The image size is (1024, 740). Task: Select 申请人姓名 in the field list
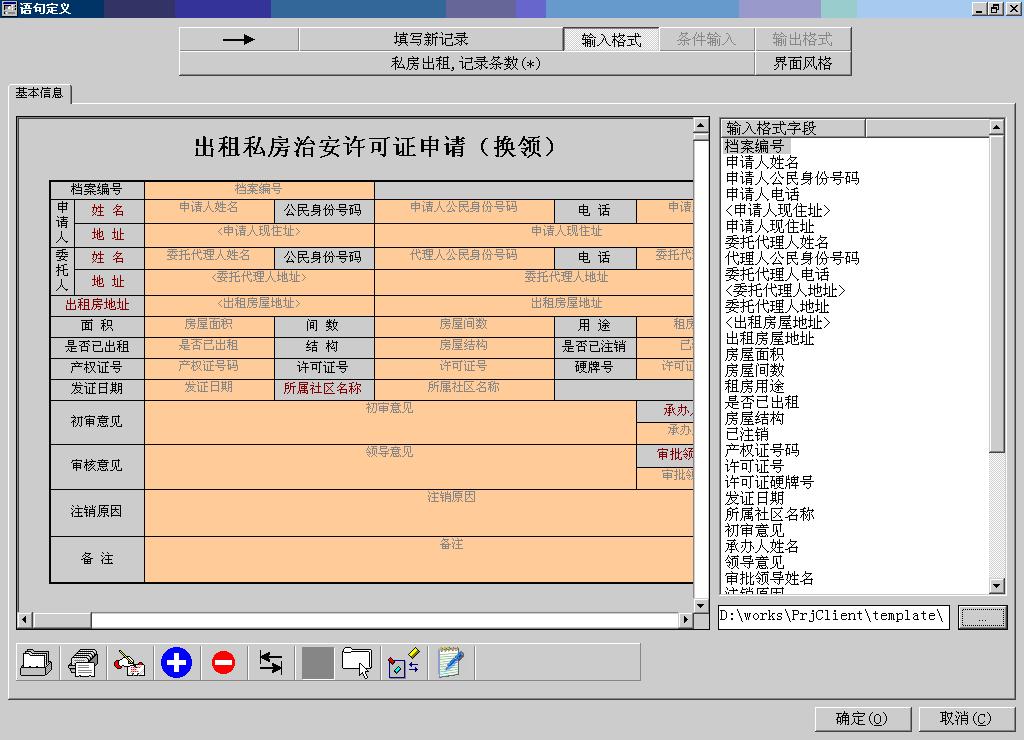click(x=762, y=162)
